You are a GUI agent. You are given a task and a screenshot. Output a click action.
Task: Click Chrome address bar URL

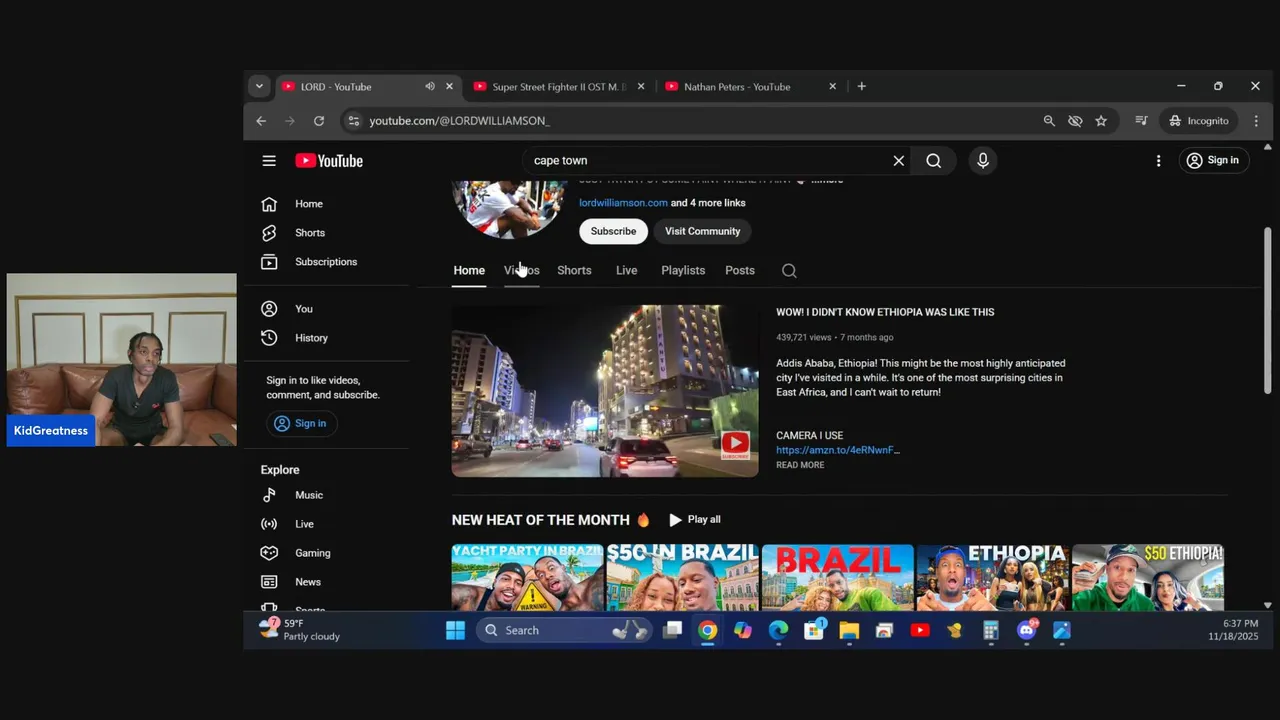point(459,121)
